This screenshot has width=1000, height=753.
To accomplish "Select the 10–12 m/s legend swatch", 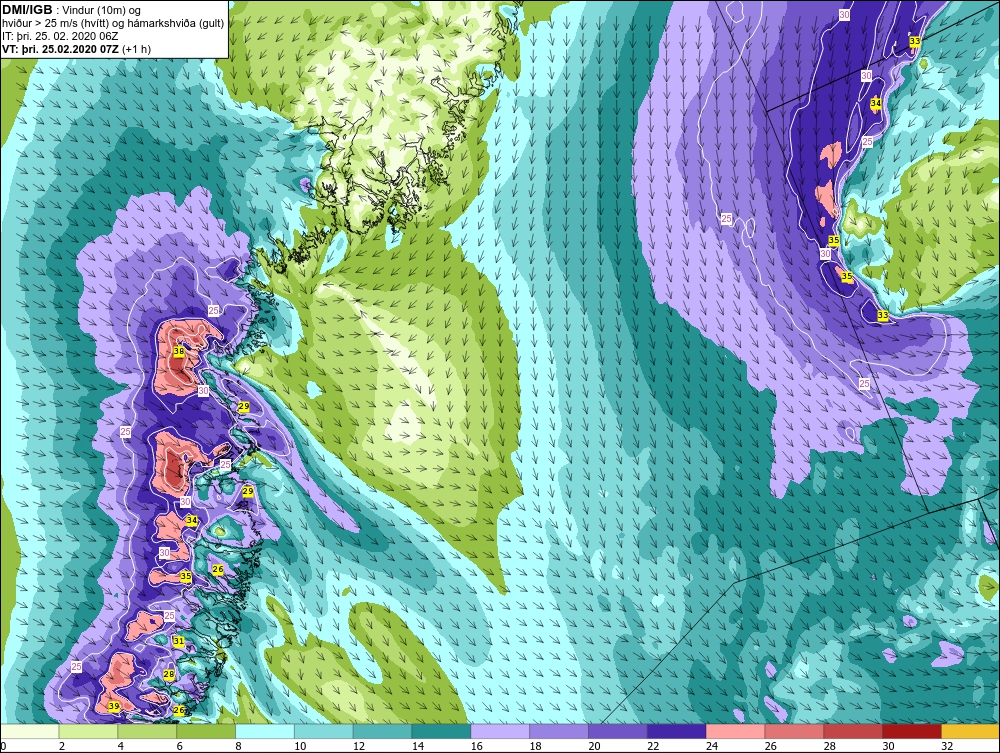I will (x=323, y=731).
